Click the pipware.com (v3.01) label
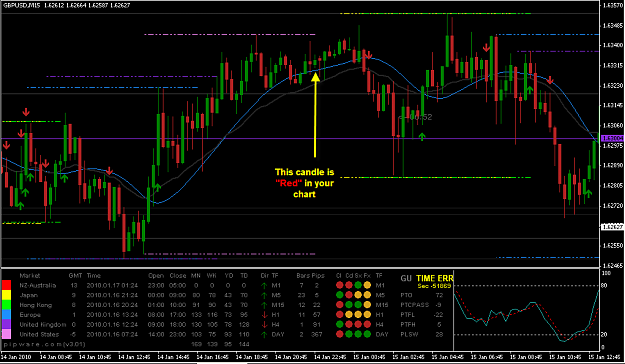Screen dimensions: 625x364 (x=44, y=344)
